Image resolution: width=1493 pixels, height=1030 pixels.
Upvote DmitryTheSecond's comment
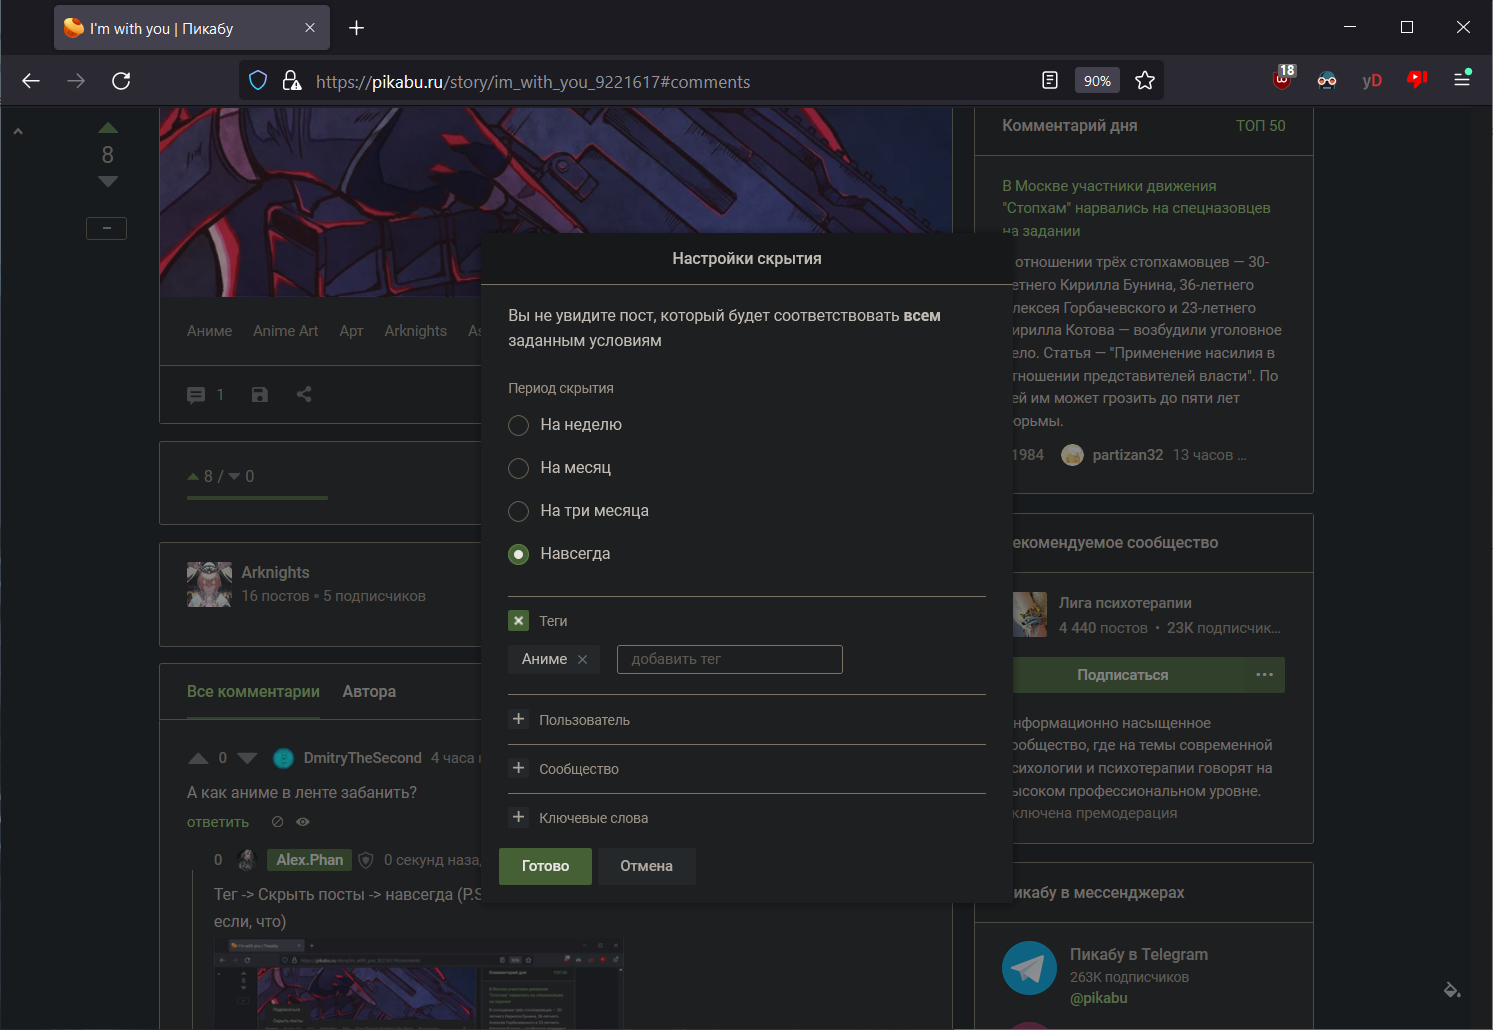[x=198, y=758]
